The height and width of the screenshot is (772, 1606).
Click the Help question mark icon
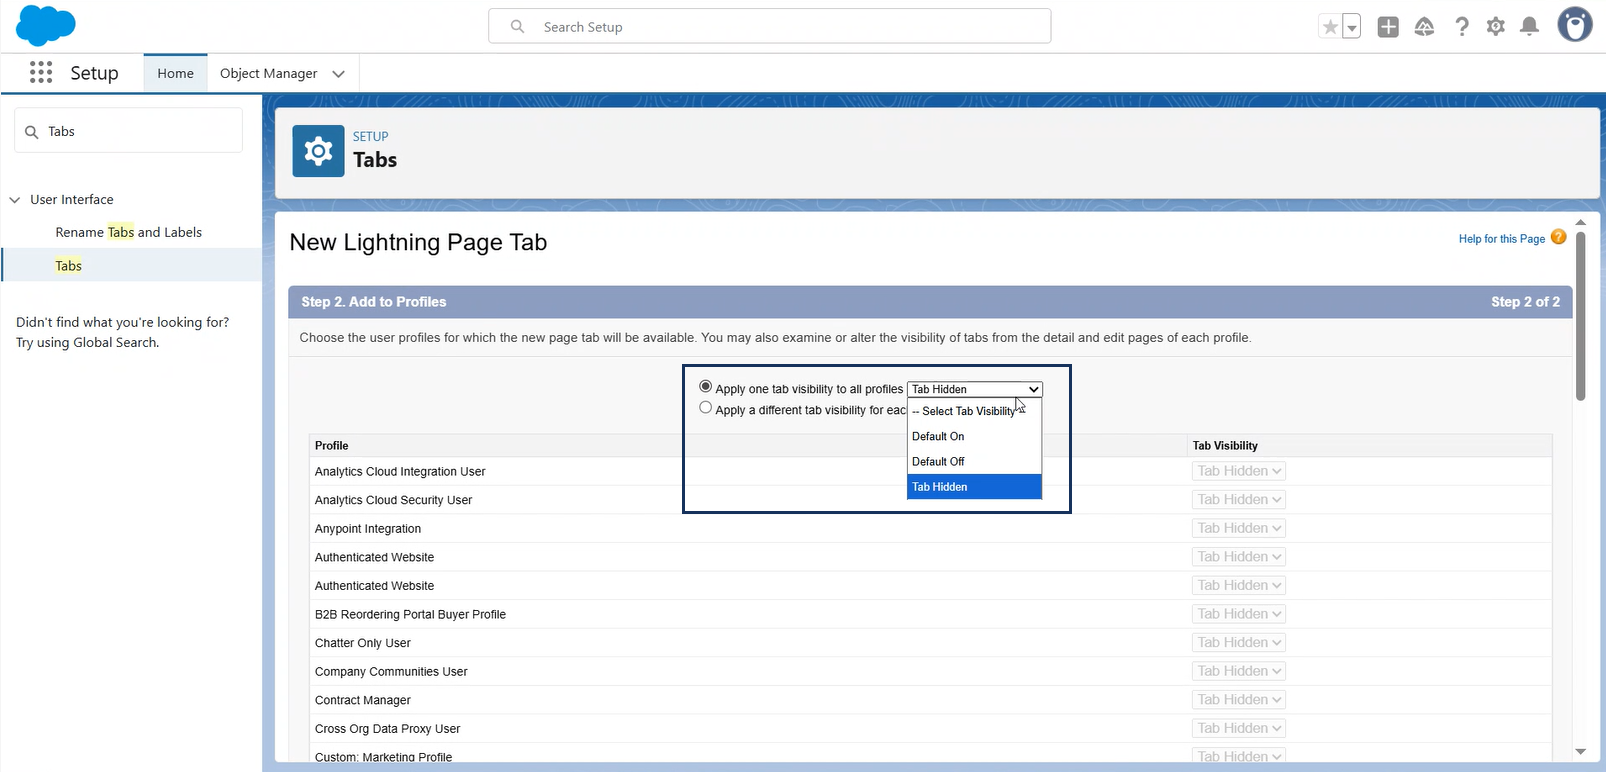[x=1462, y=27]
